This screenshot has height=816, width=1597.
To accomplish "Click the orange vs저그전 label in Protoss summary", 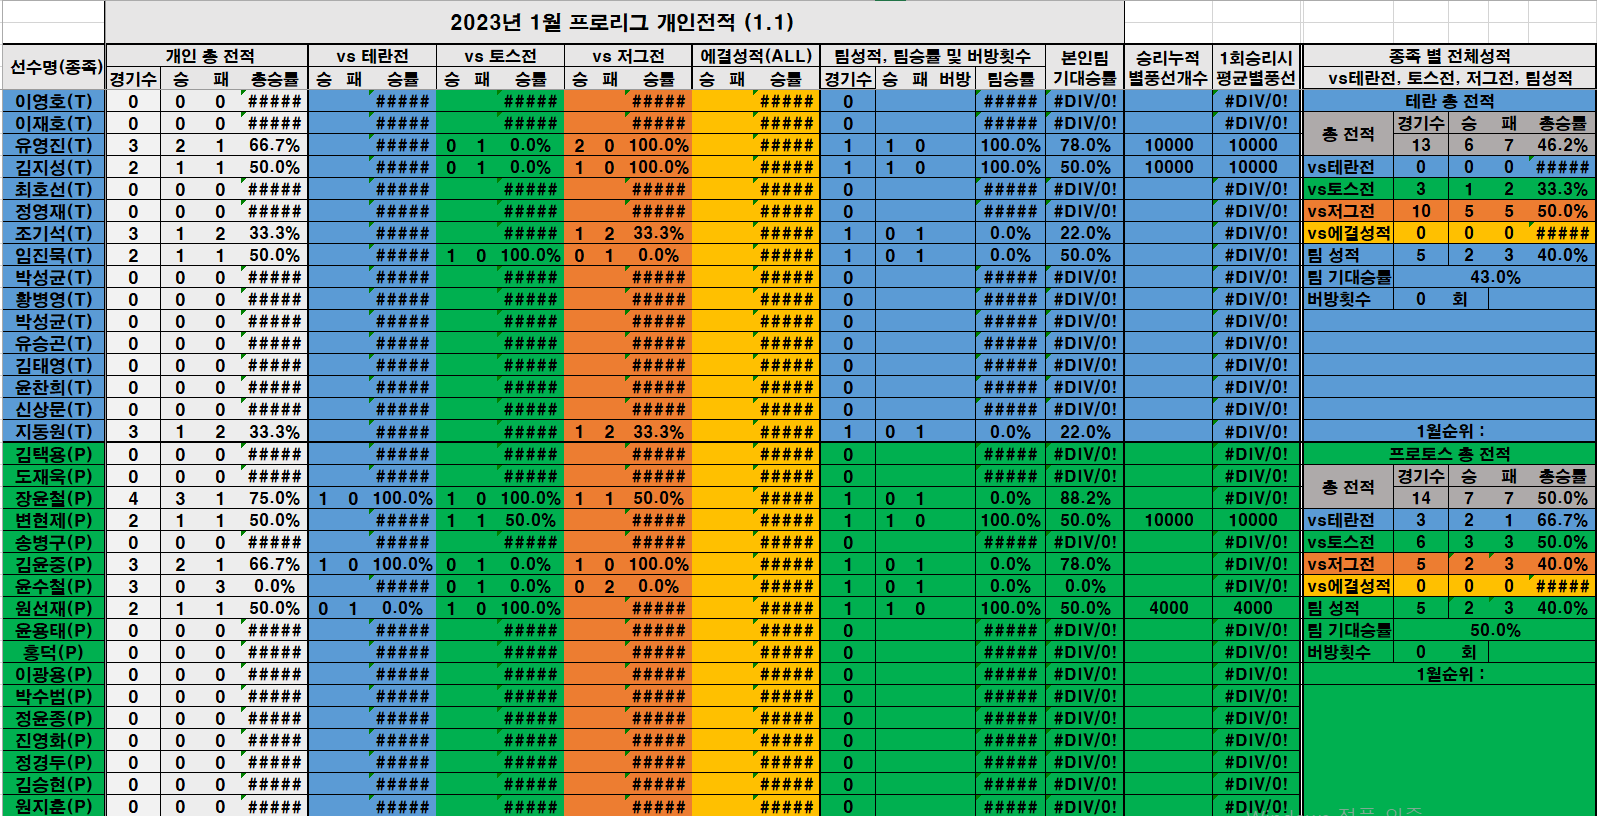I will [1348, 564].
